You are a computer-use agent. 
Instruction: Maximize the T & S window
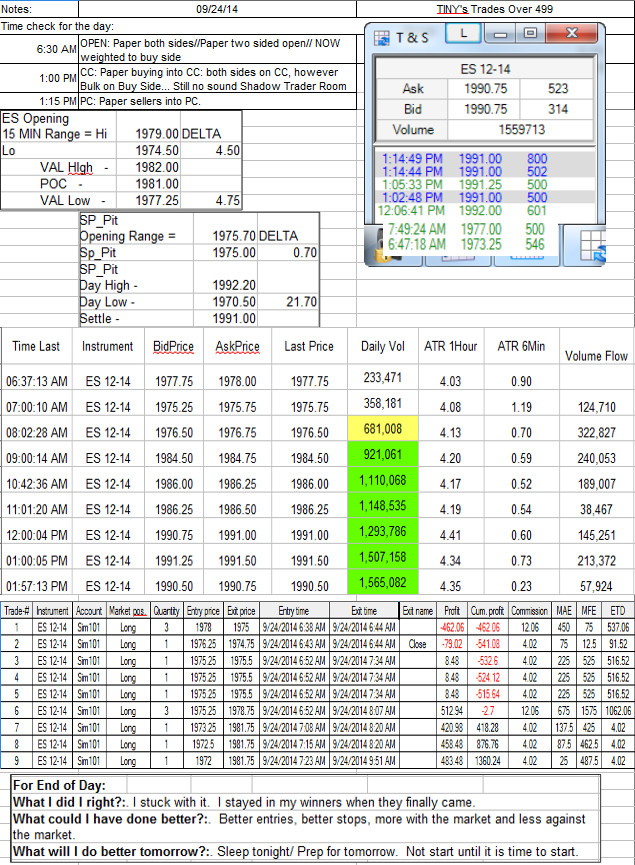(530, 34)
